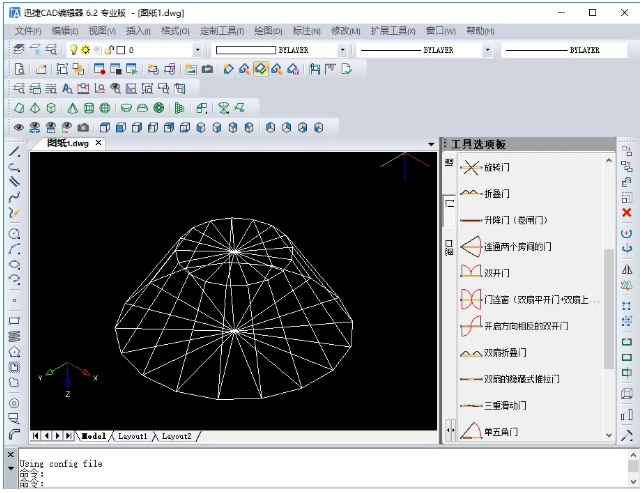Open the lineweight BYLAYER combo box
The height and width of the screenshot is (493, 643).
(564, 50)
